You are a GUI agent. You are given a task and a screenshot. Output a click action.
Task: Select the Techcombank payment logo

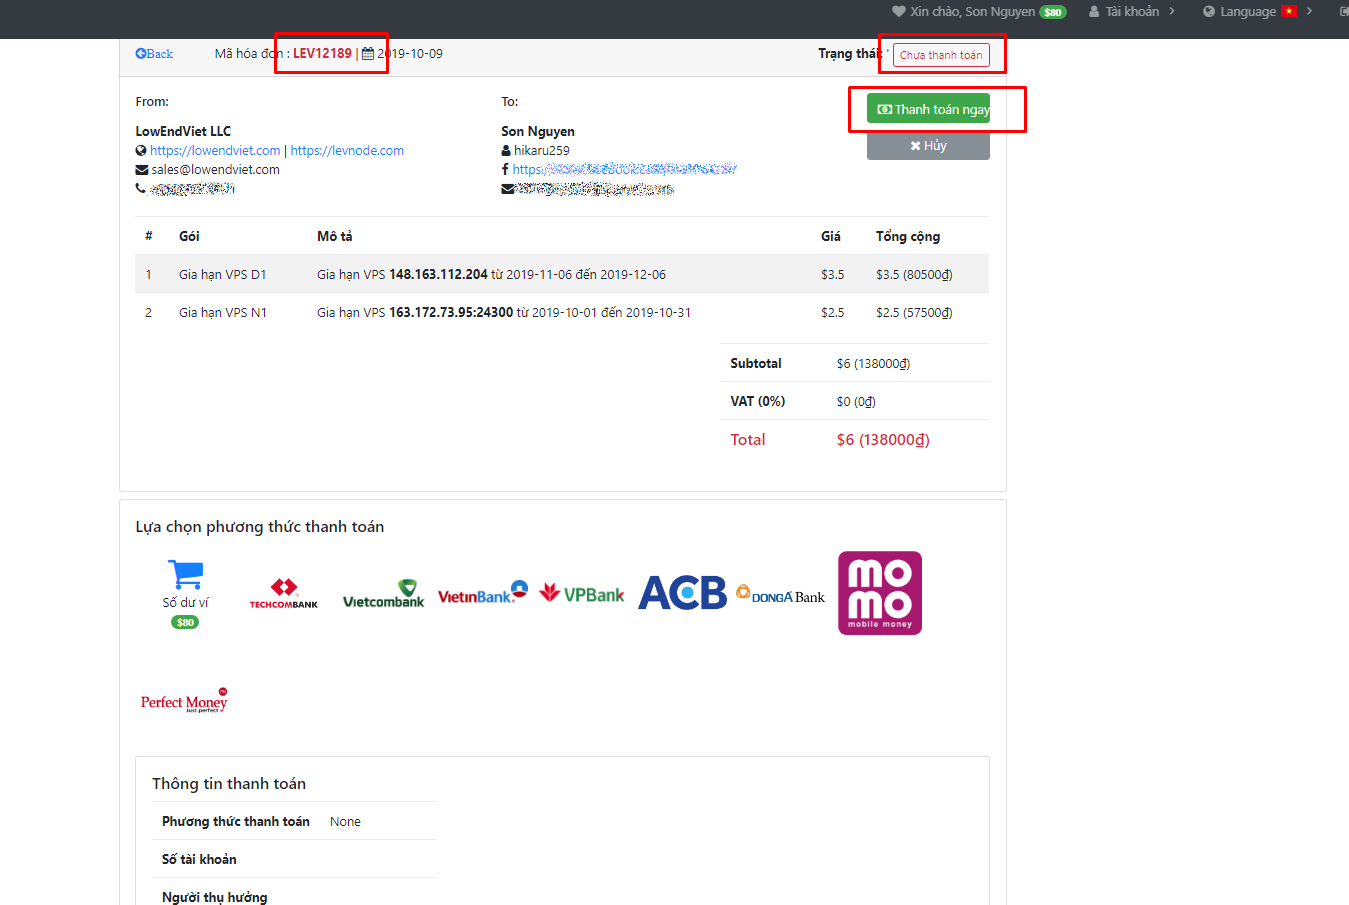click(284, 593)
